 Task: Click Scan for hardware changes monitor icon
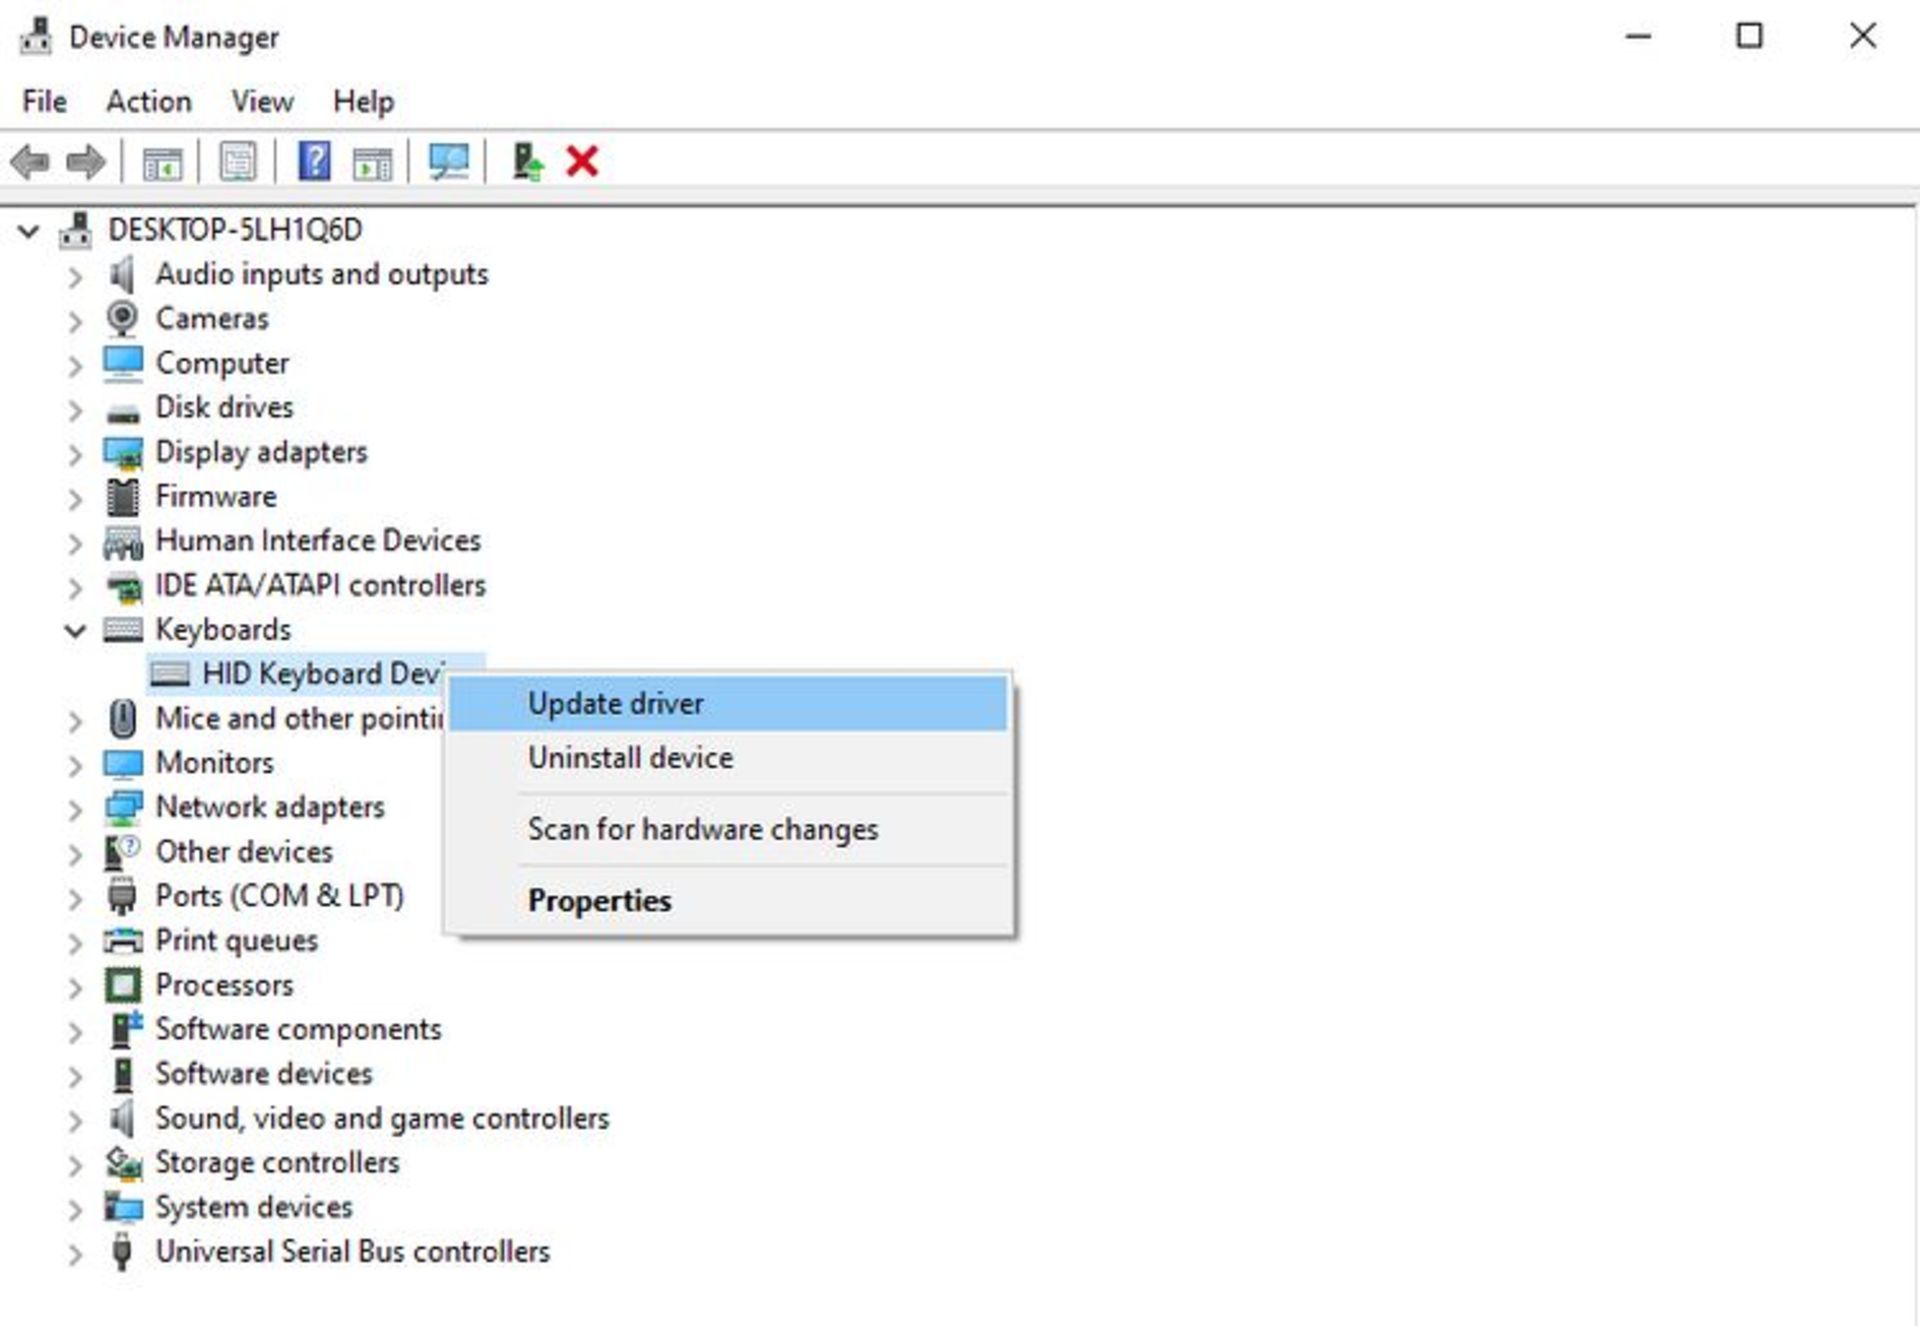[x=448, y=161]
